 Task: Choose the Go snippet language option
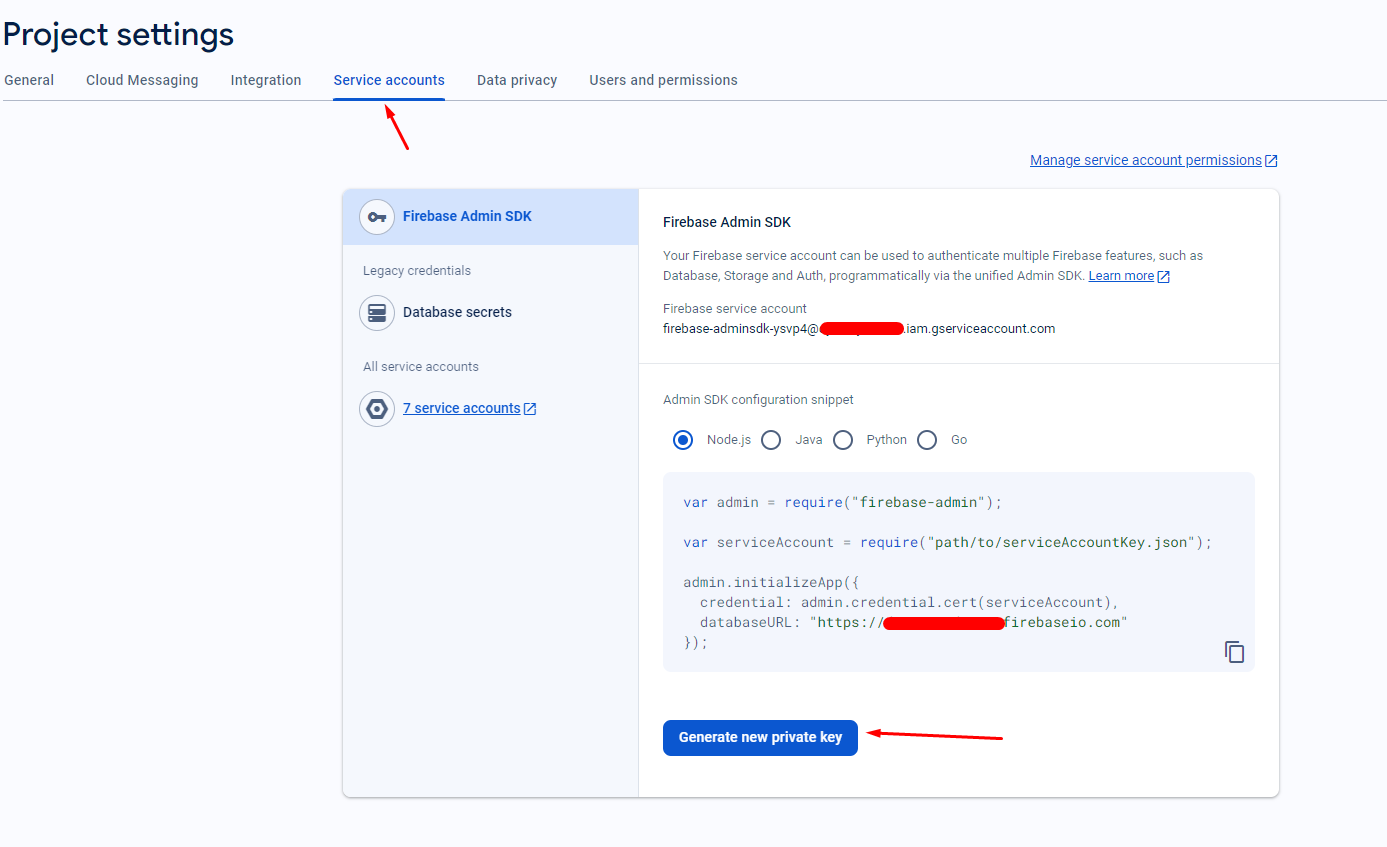pyautogui.click(x=927, y=440)
